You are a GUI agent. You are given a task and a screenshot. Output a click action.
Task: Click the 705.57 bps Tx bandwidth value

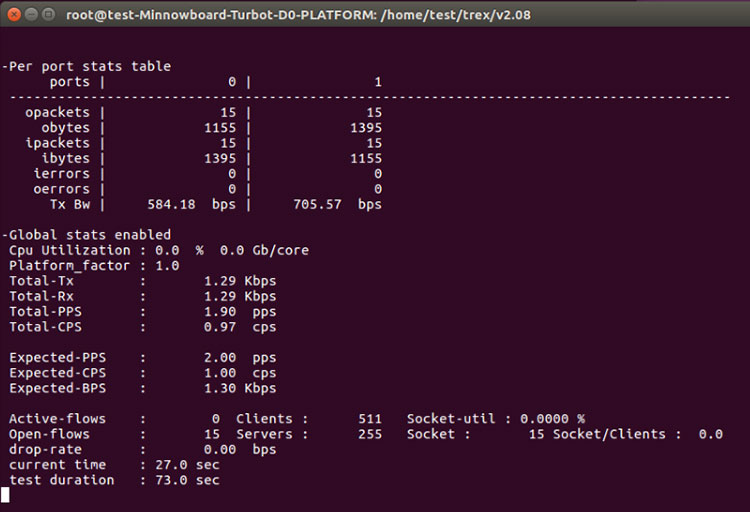pos(338,204)
